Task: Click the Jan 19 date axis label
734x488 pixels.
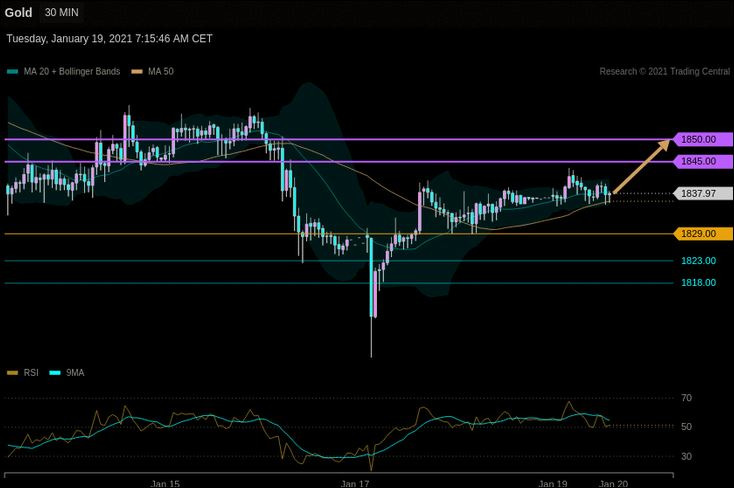Action: (553, 483)
